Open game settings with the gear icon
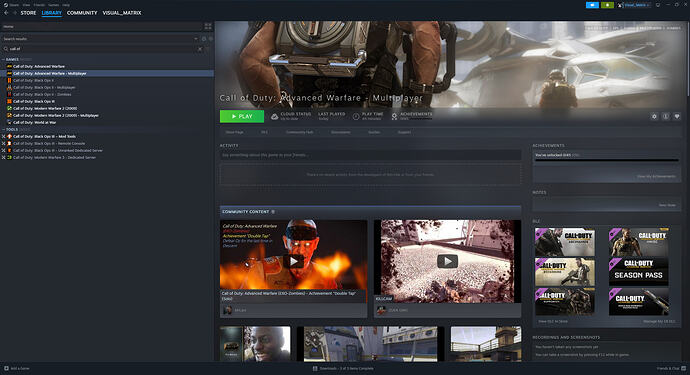The height and width of the screenshot is (375, 690). point(654,116)
